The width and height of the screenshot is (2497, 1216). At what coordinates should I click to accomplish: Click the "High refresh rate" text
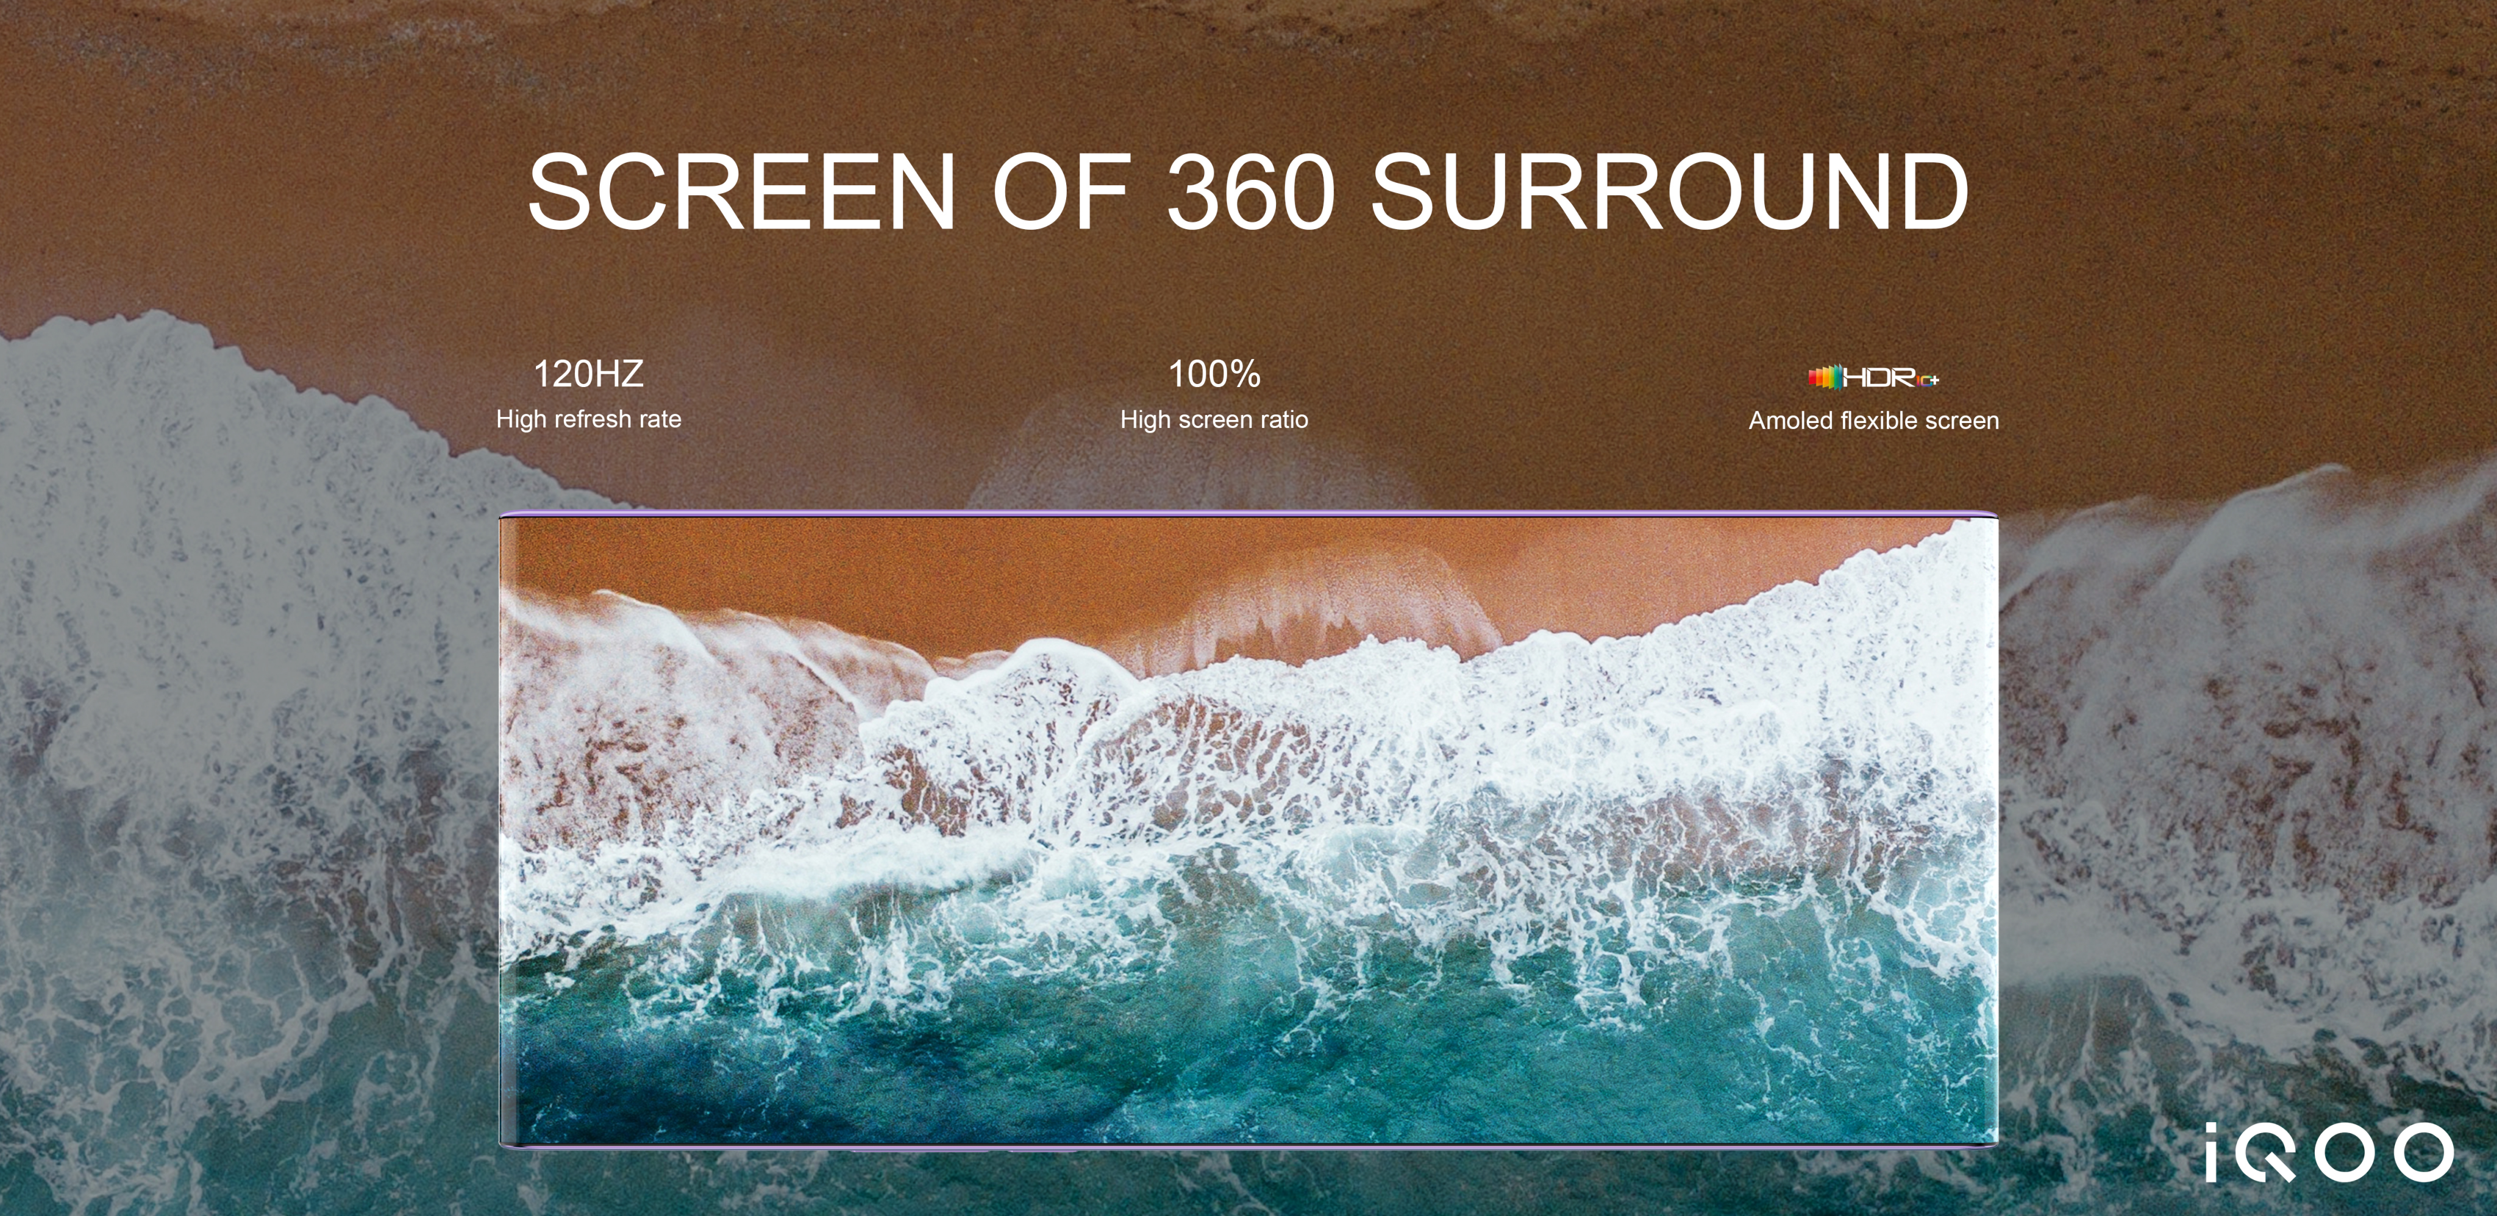[588, 419]
